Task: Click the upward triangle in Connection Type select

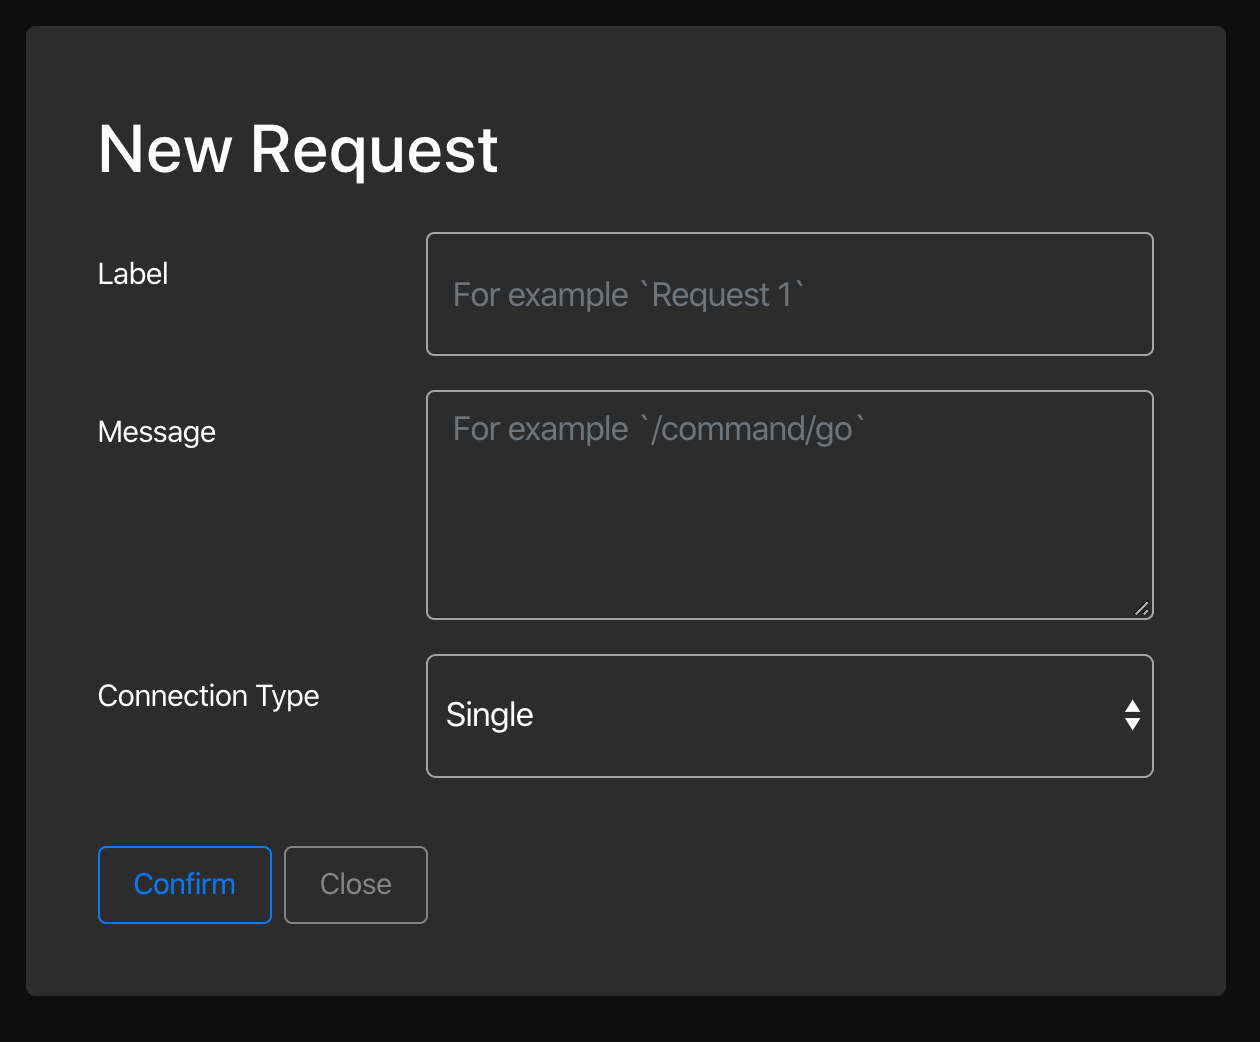Action: click(x=1132, y=707)
